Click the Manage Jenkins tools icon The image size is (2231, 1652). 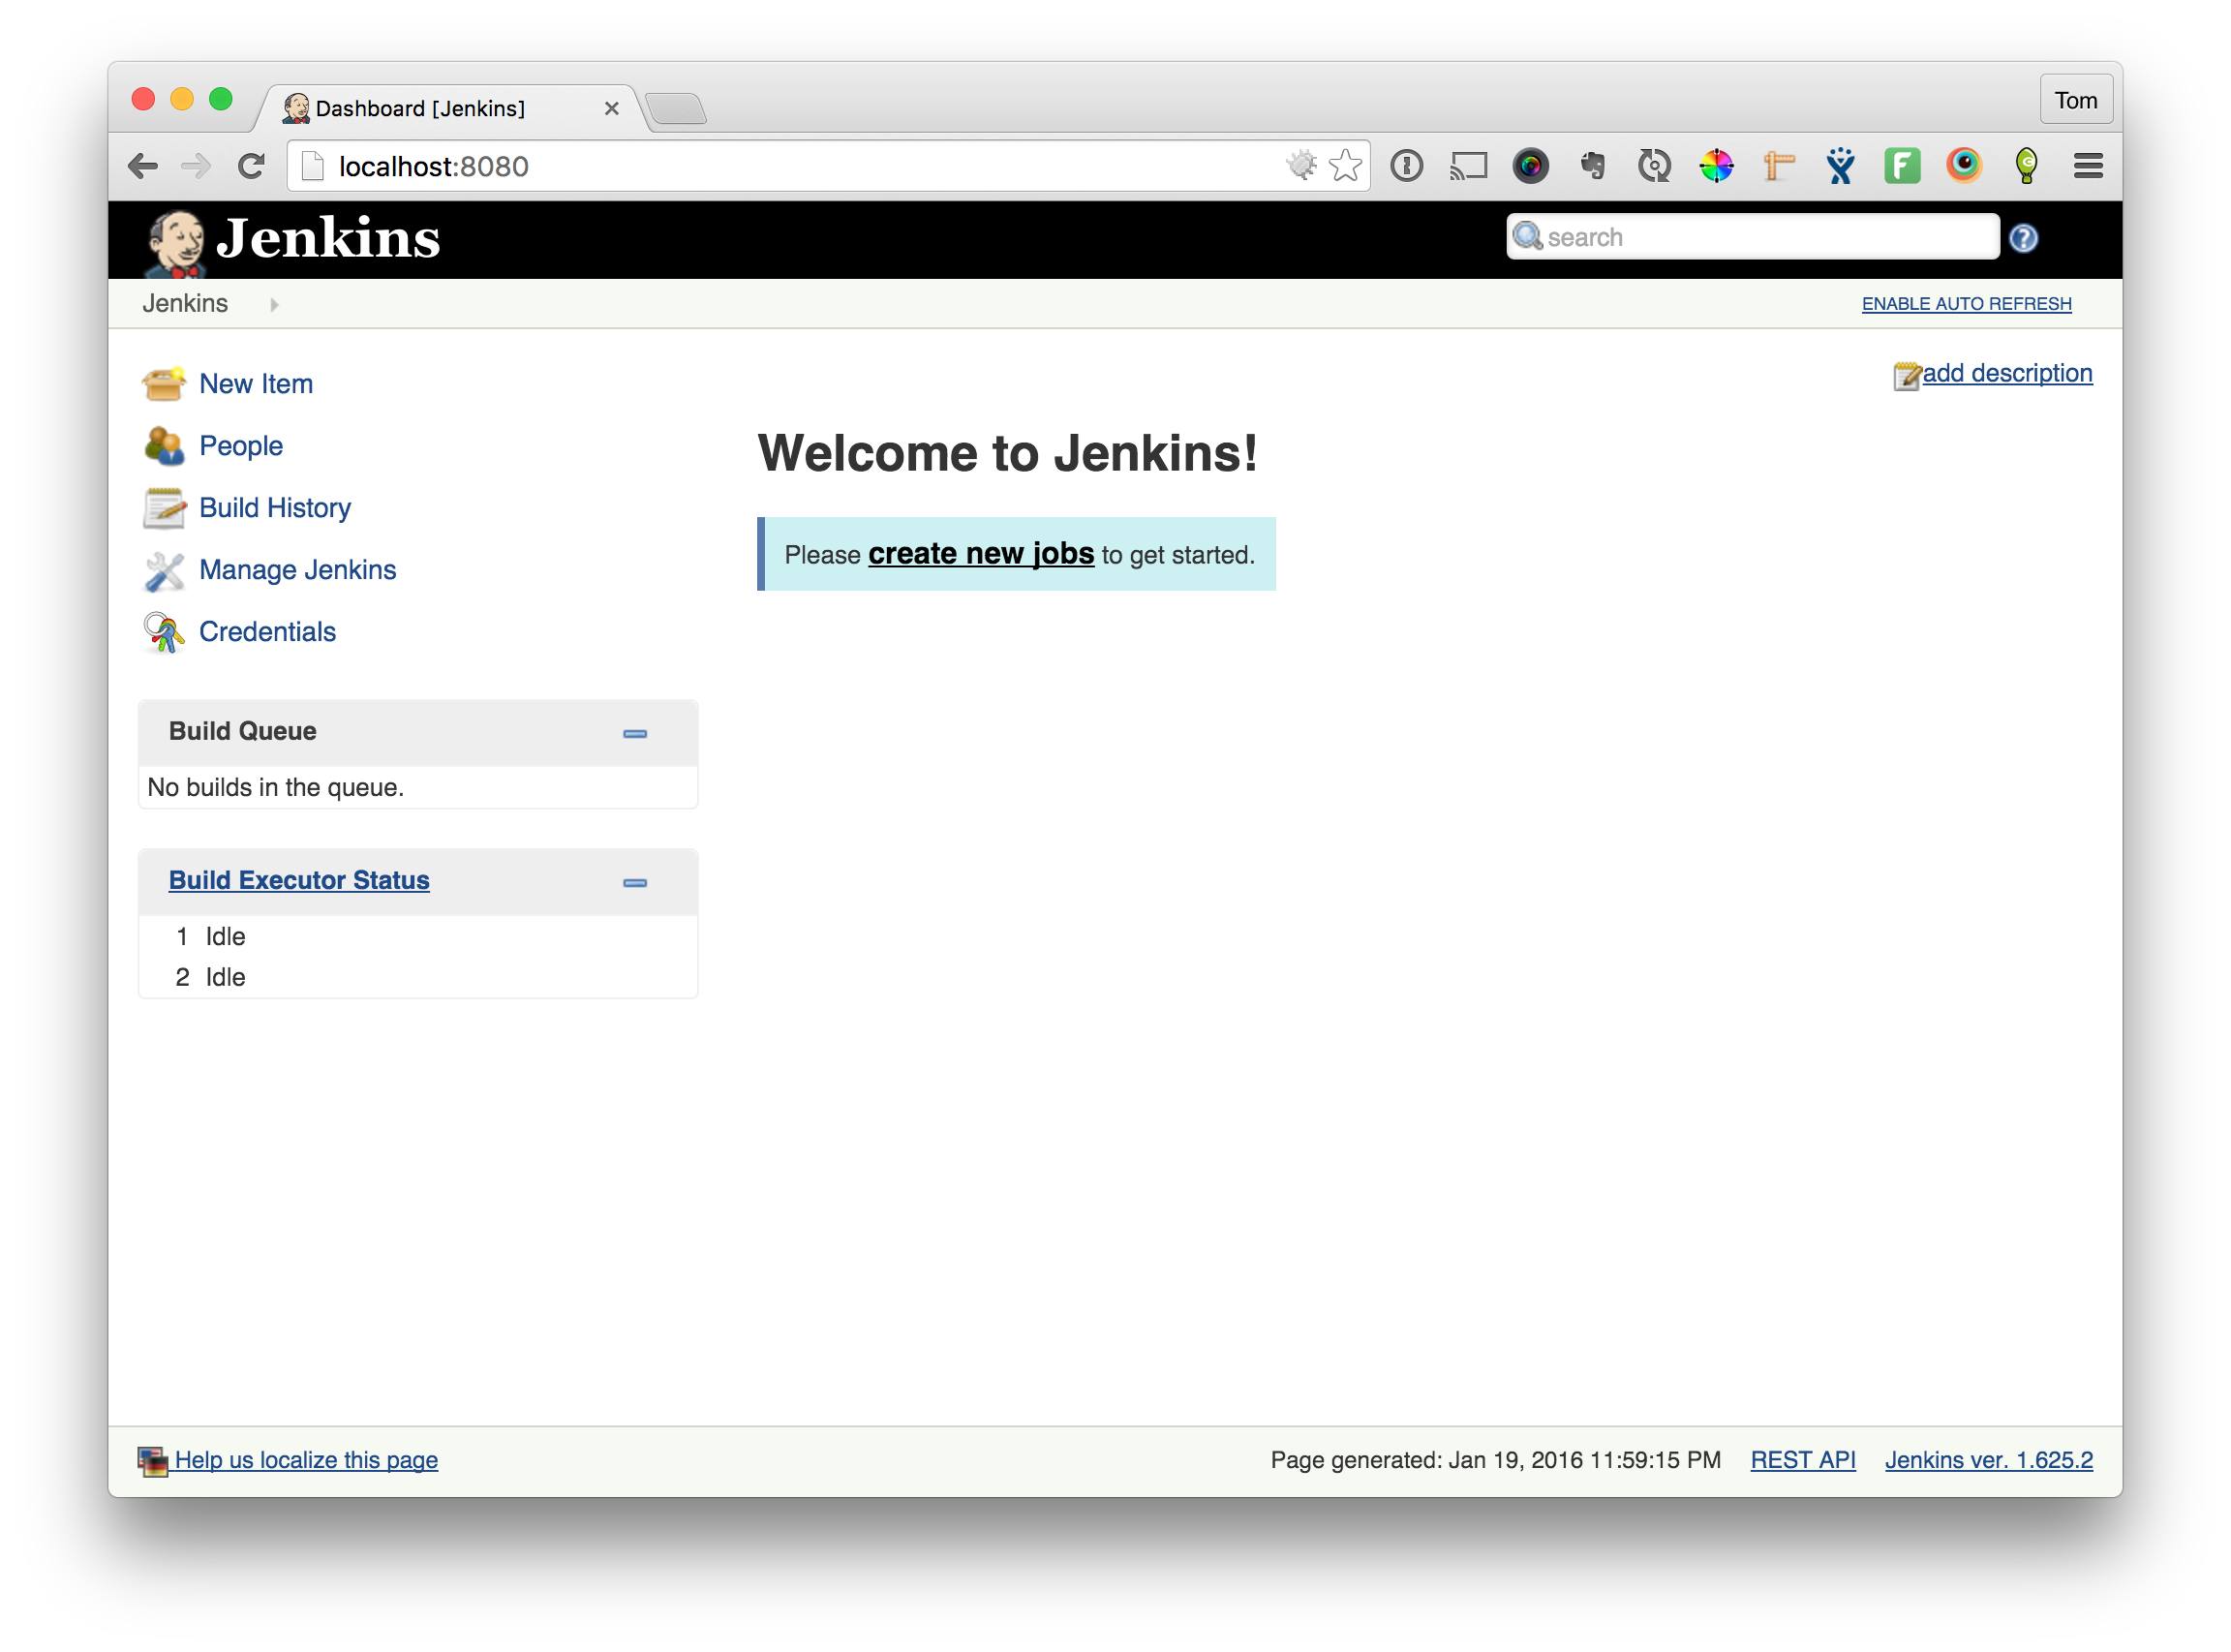click(163, 570)
